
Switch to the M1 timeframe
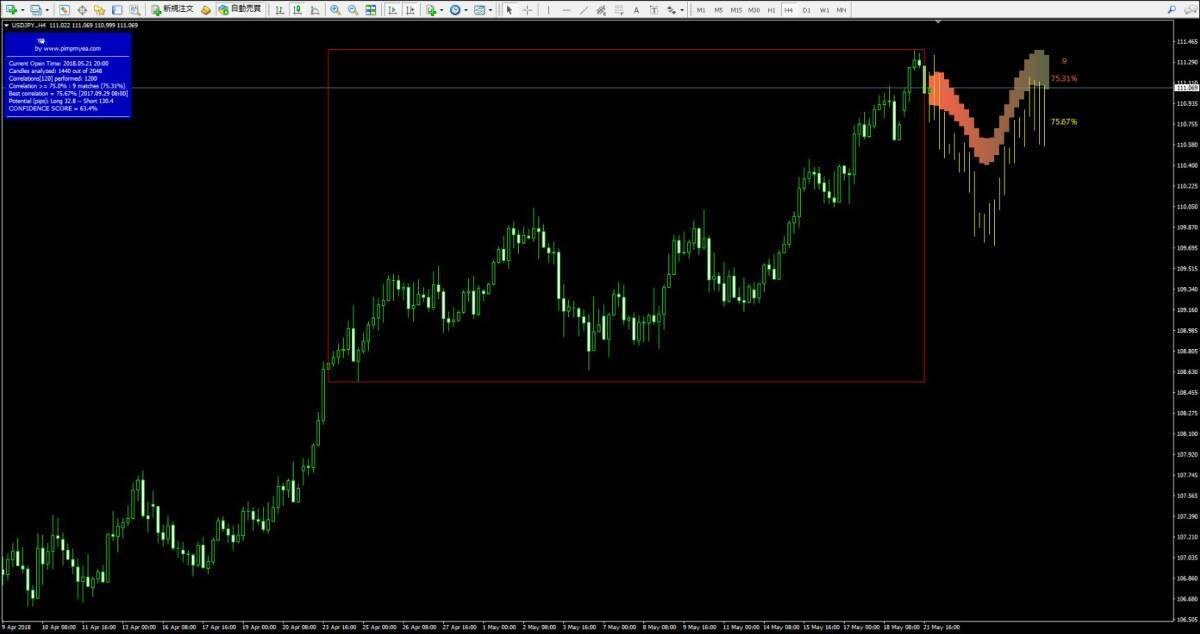[x=701, y=10]
